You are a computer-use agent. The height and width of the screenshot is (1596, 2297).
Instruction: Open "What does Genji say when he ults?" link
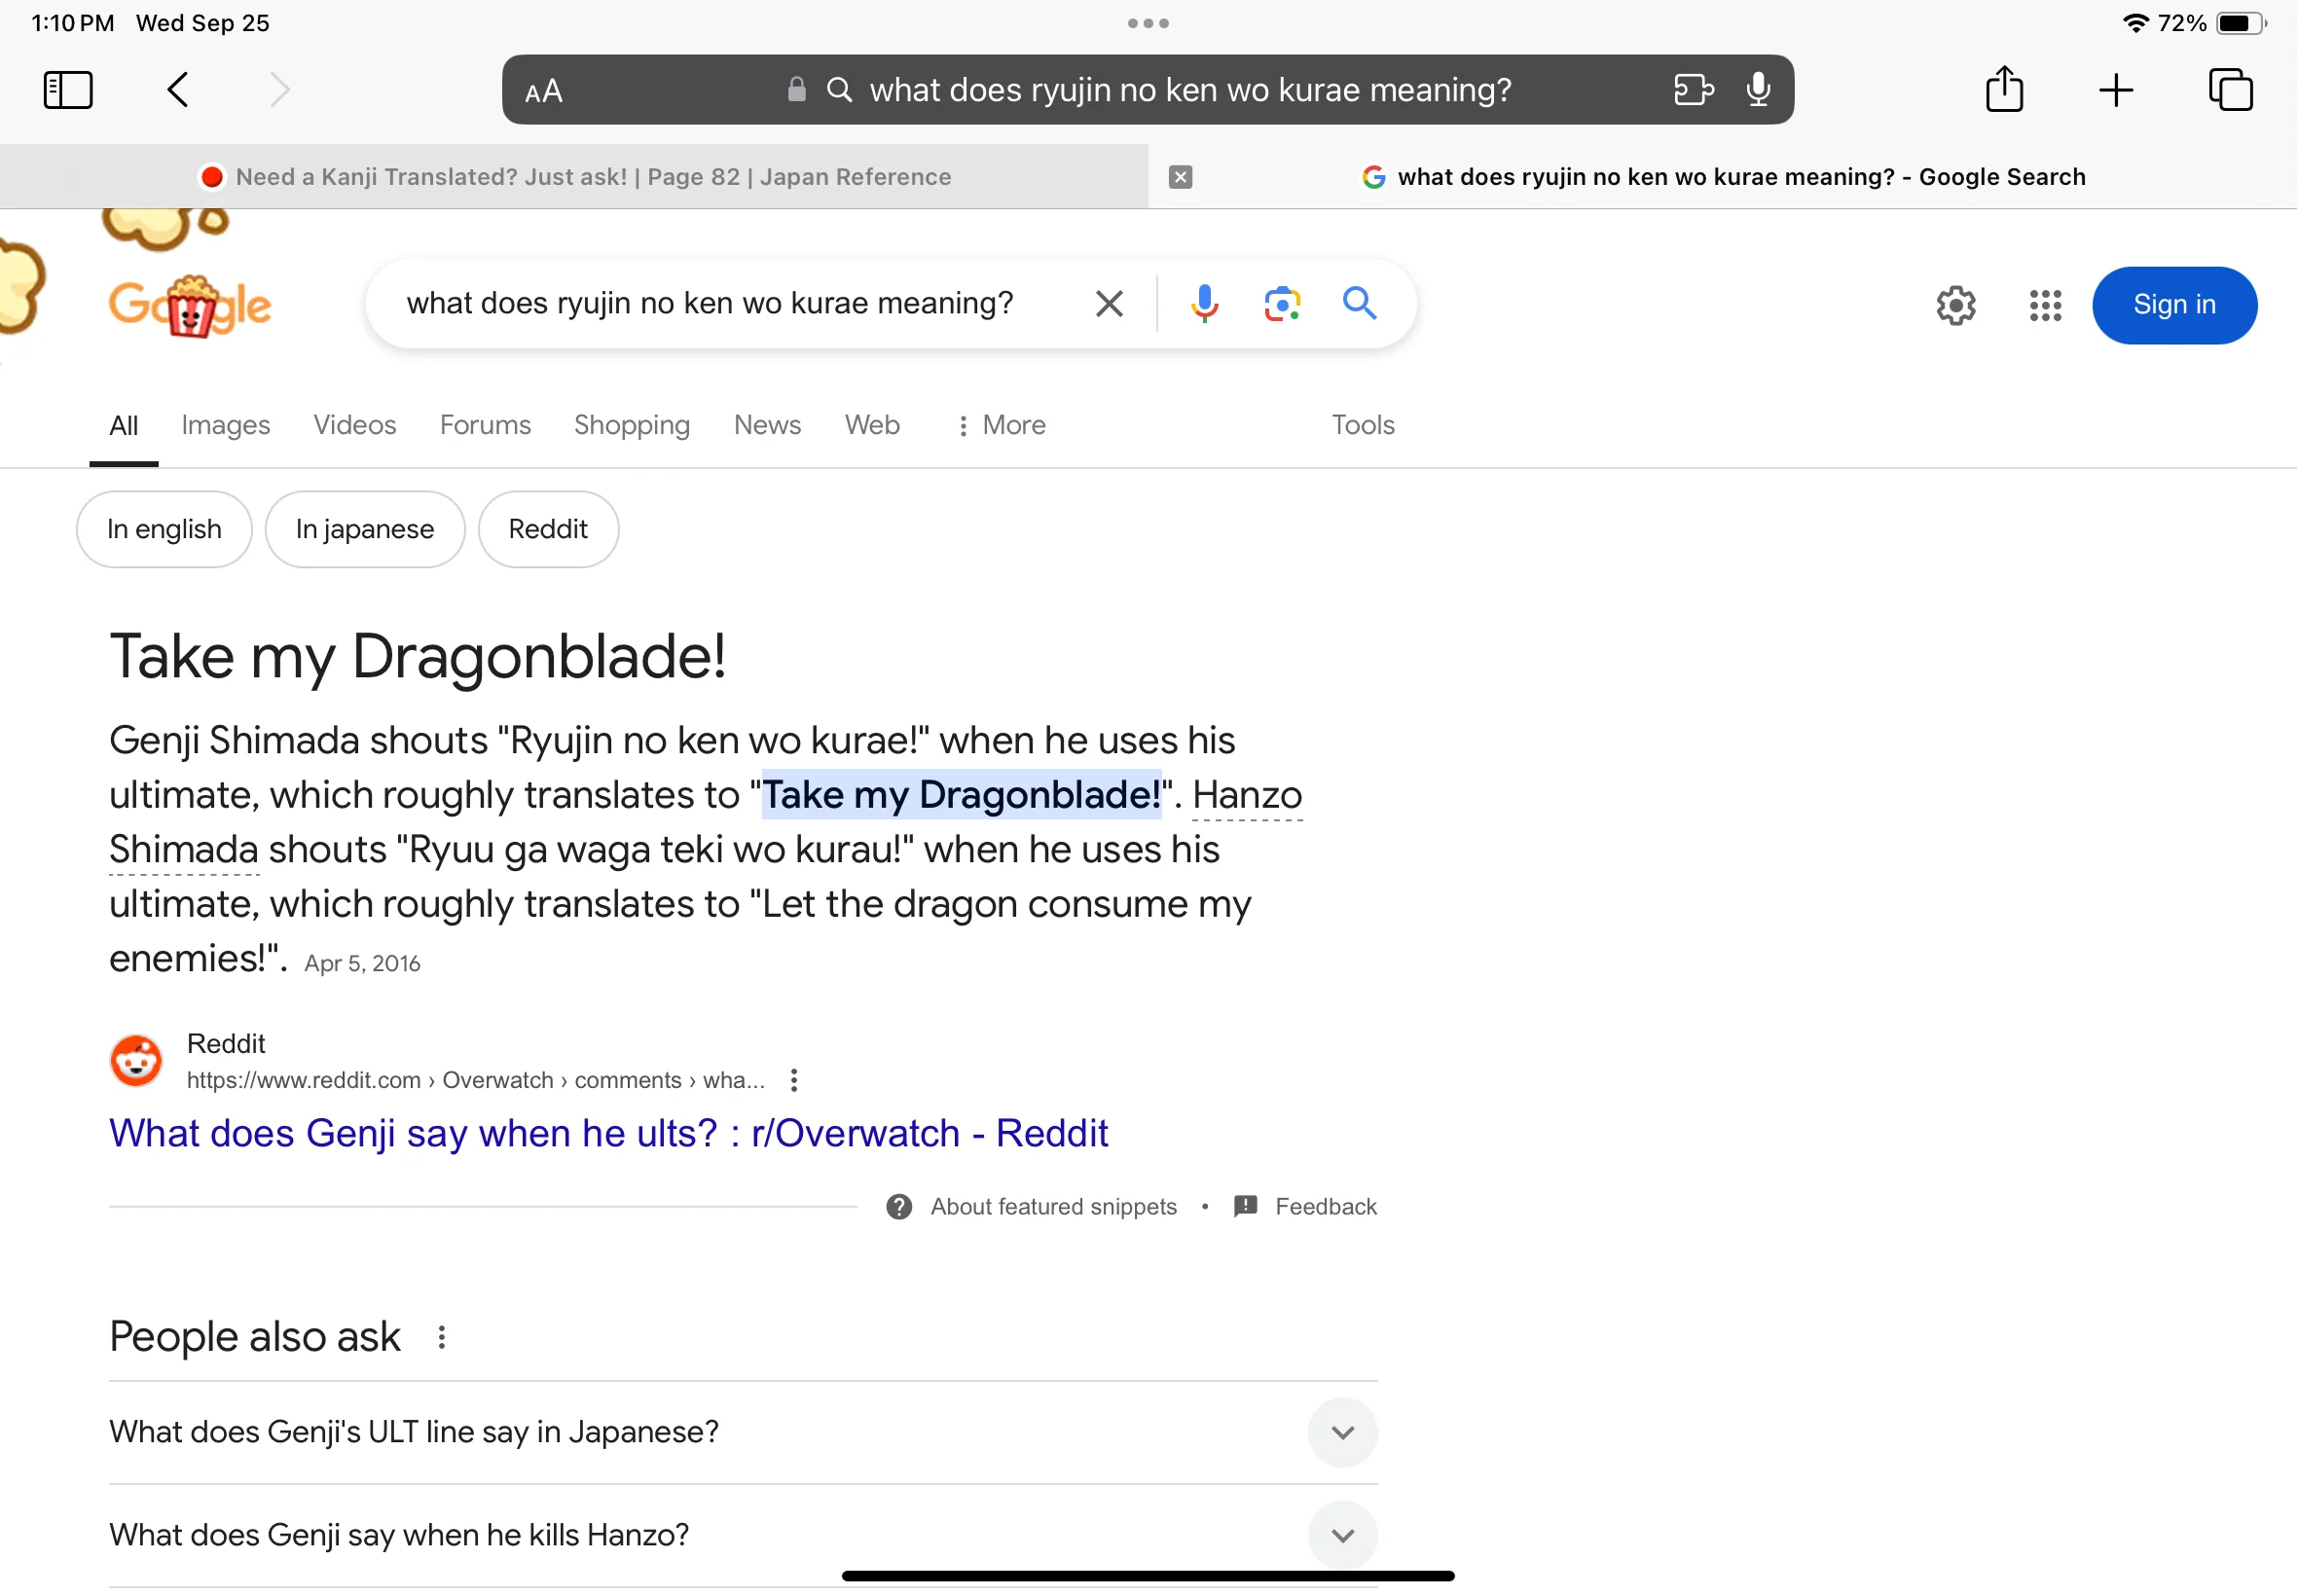click(608, 1134)
